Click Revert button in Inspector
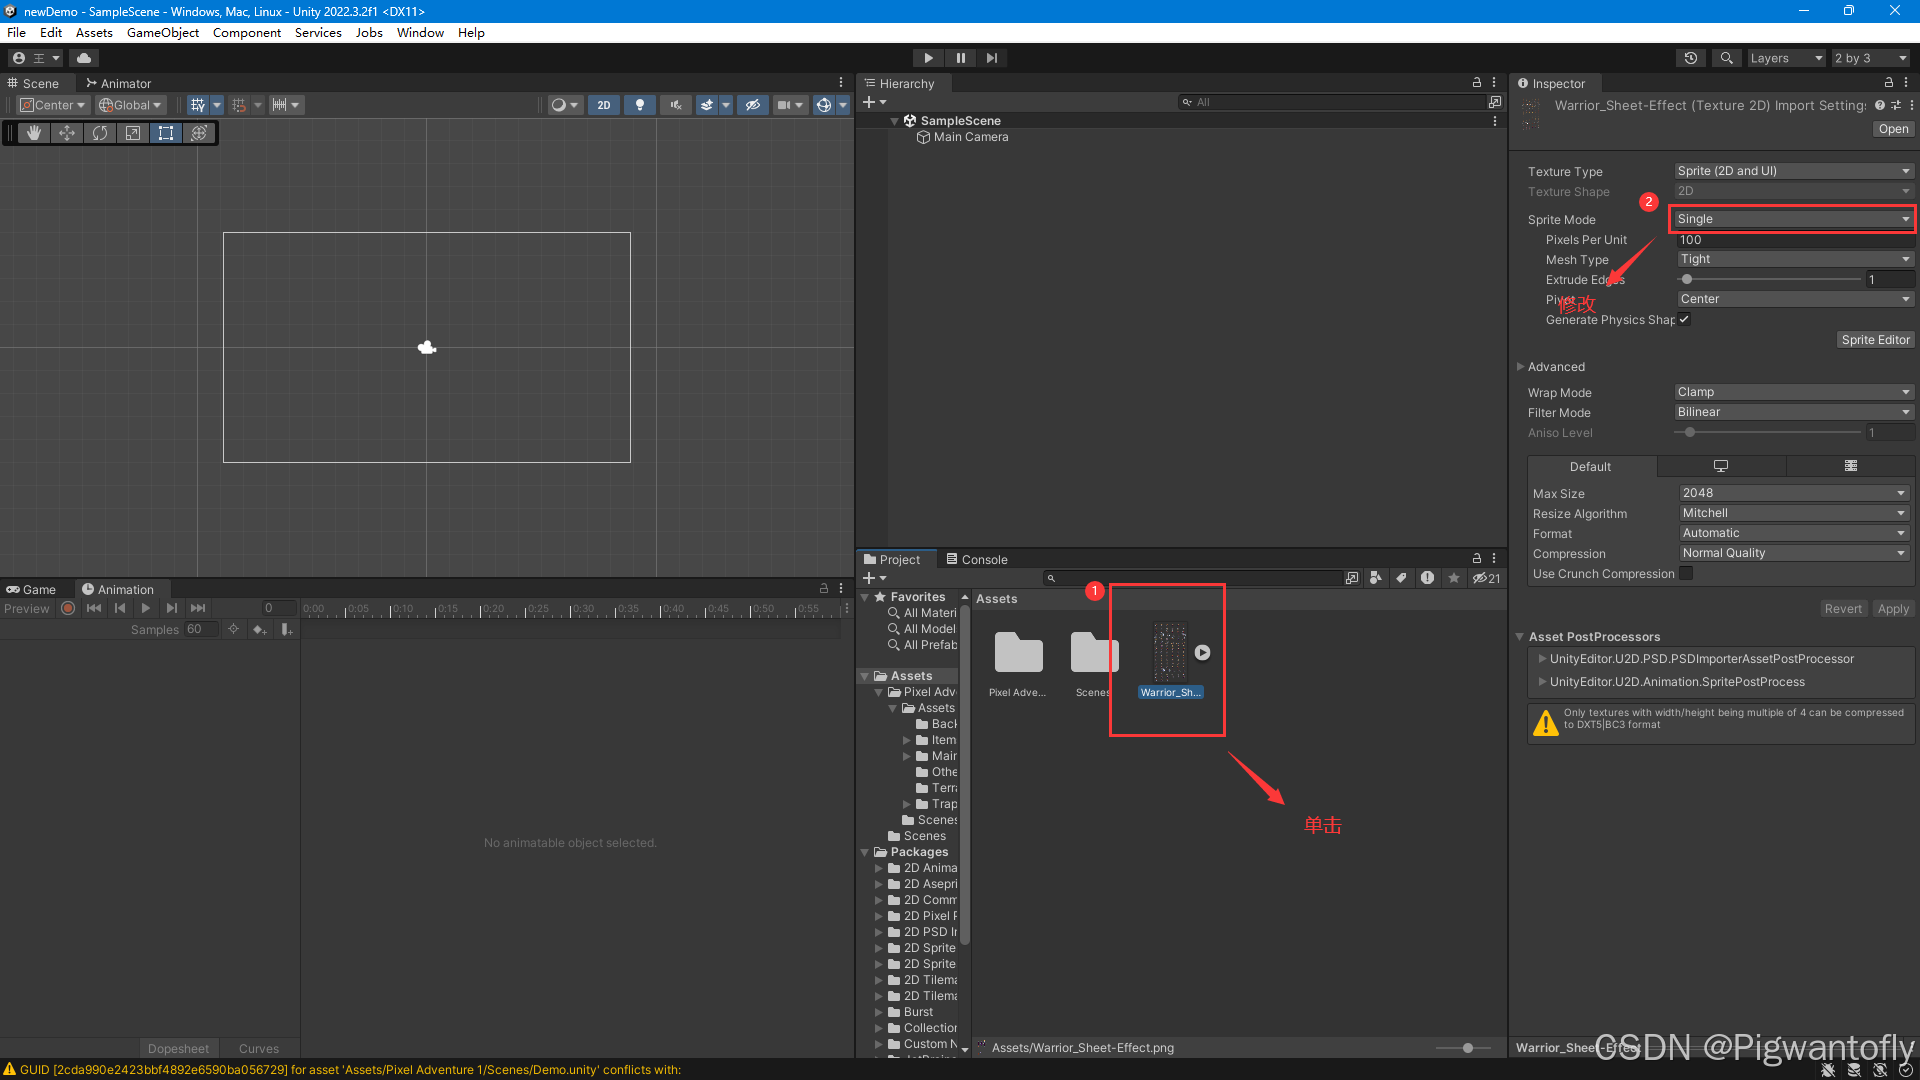The width and height of the screenshot is (1920, 1080). tap(1844, 609)
